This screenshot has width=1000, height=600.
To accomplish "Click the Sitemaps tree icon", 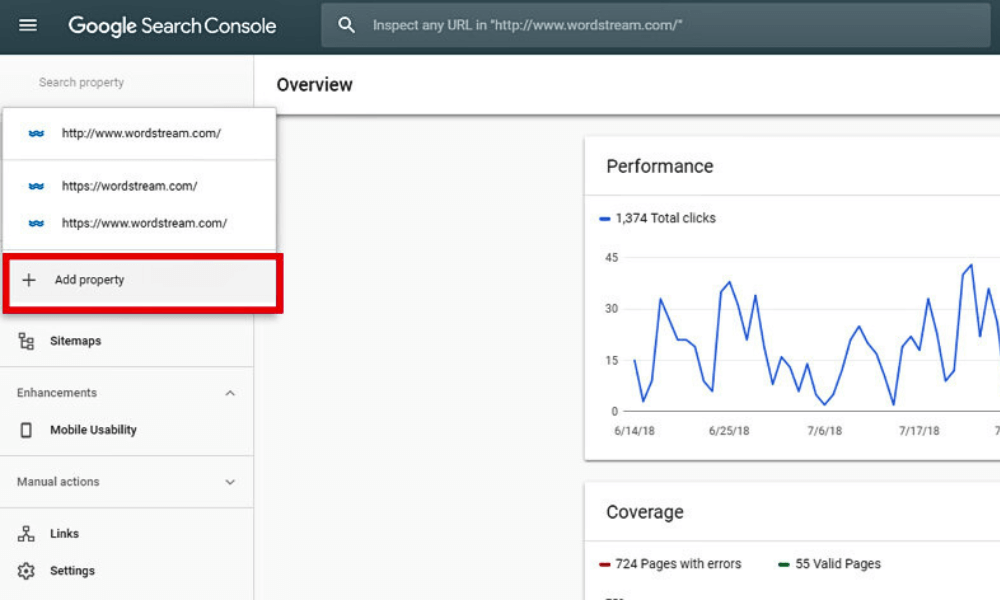I will pos(26,341).
